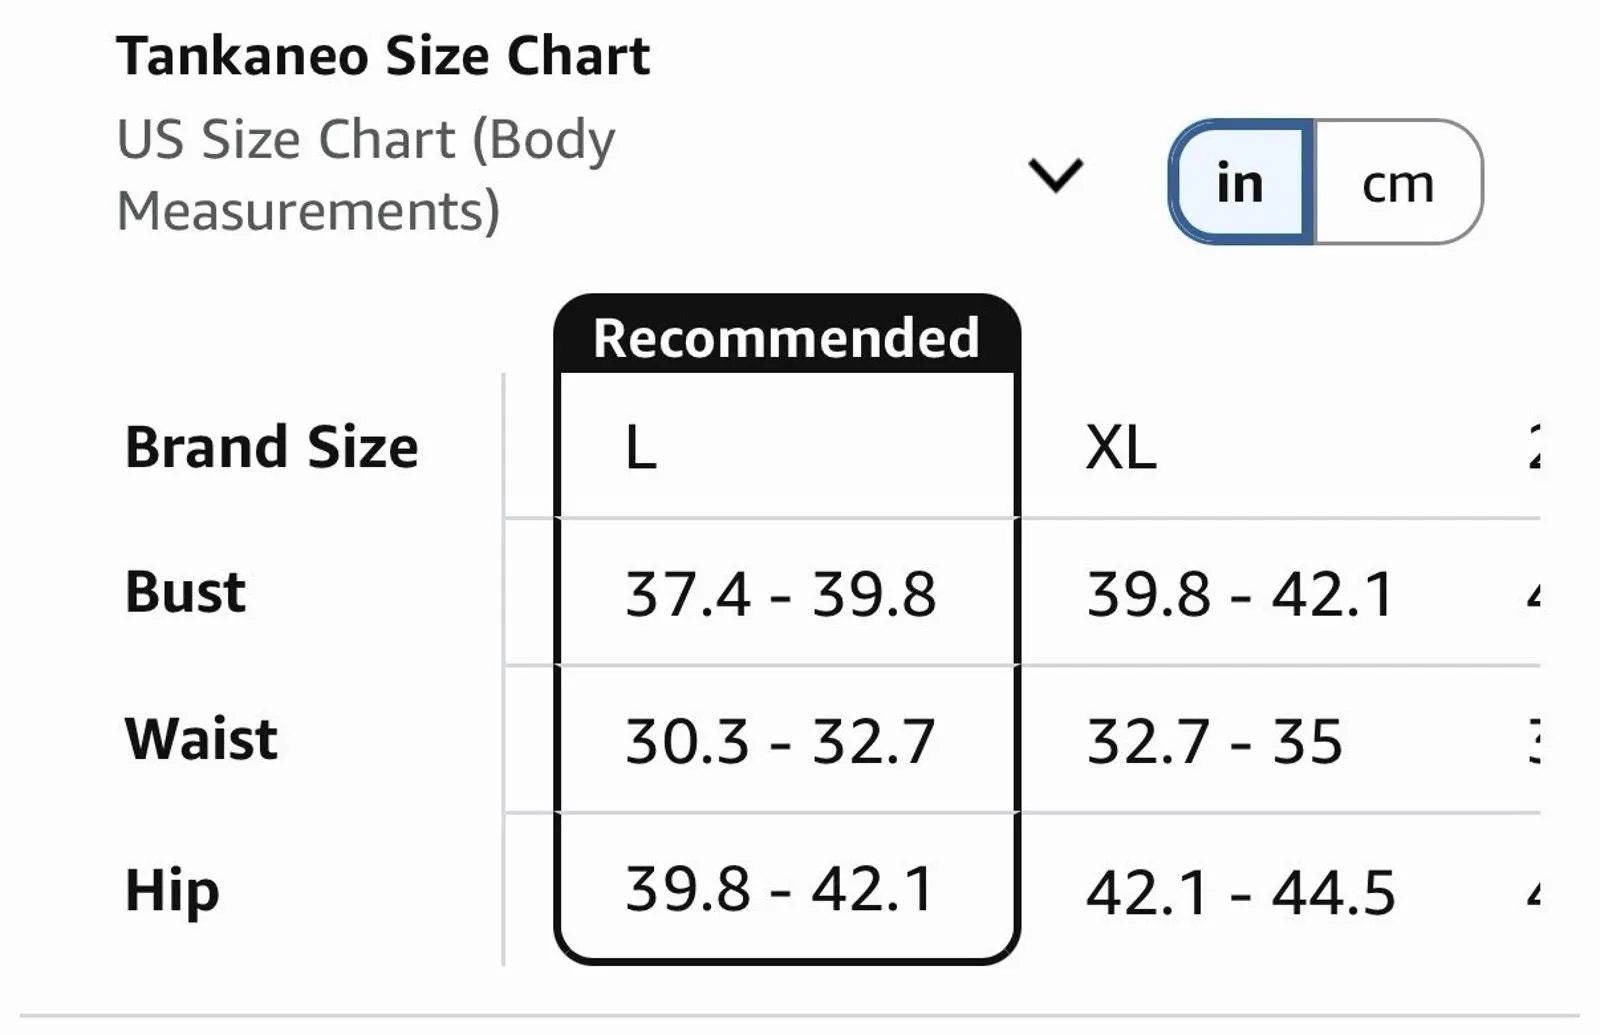This screenshot has height=1035, width=1600.
Task: Click XL hip range 42.1 - 44.5
Action: [x=1240, y=892]
